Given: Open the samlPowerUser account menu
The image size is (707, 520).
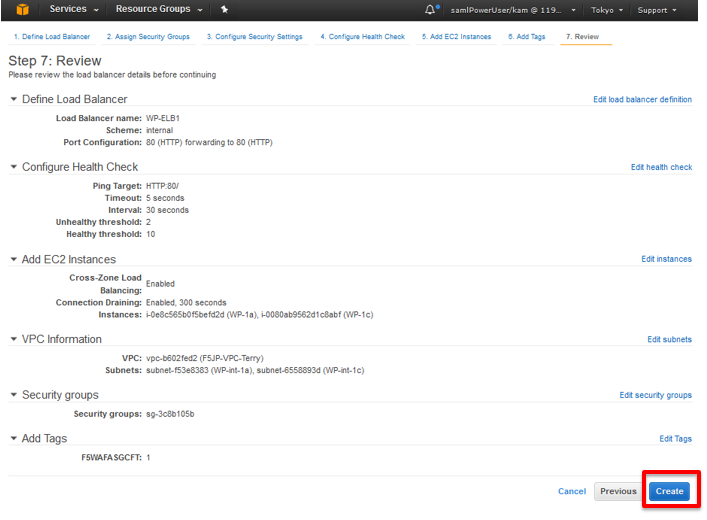Looking at the screenshot, I should pyautogui.click(x=513, y=10).
